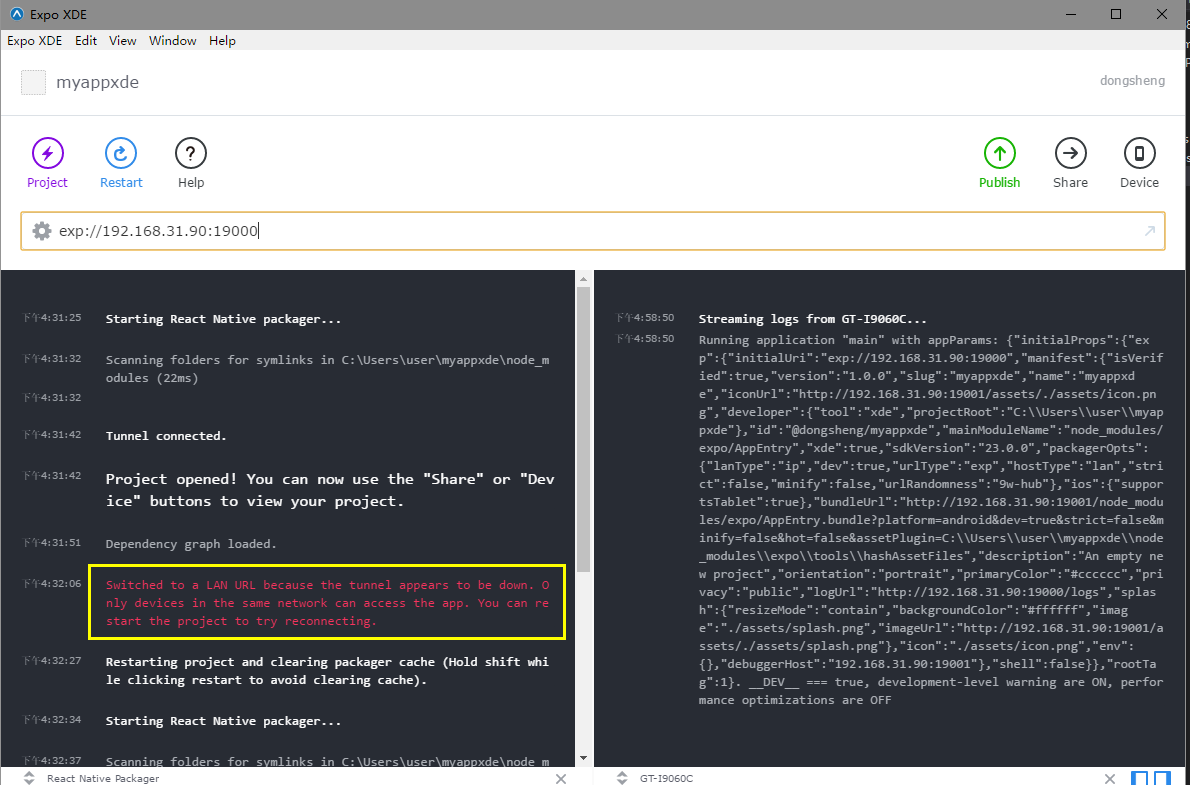The width and height of the screenshot is (1190, 785).
Task: Click the 'Project opened!' log message
Action: (330, 490)
